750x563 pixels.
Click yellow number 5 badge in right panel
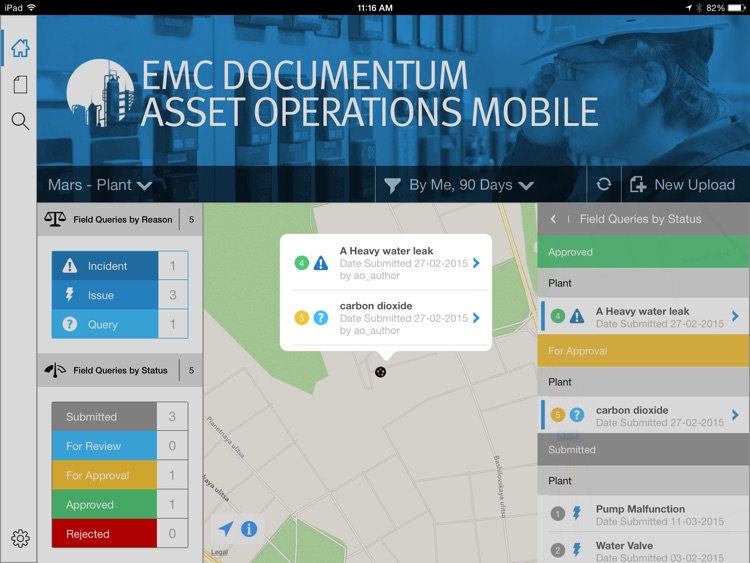558,415
